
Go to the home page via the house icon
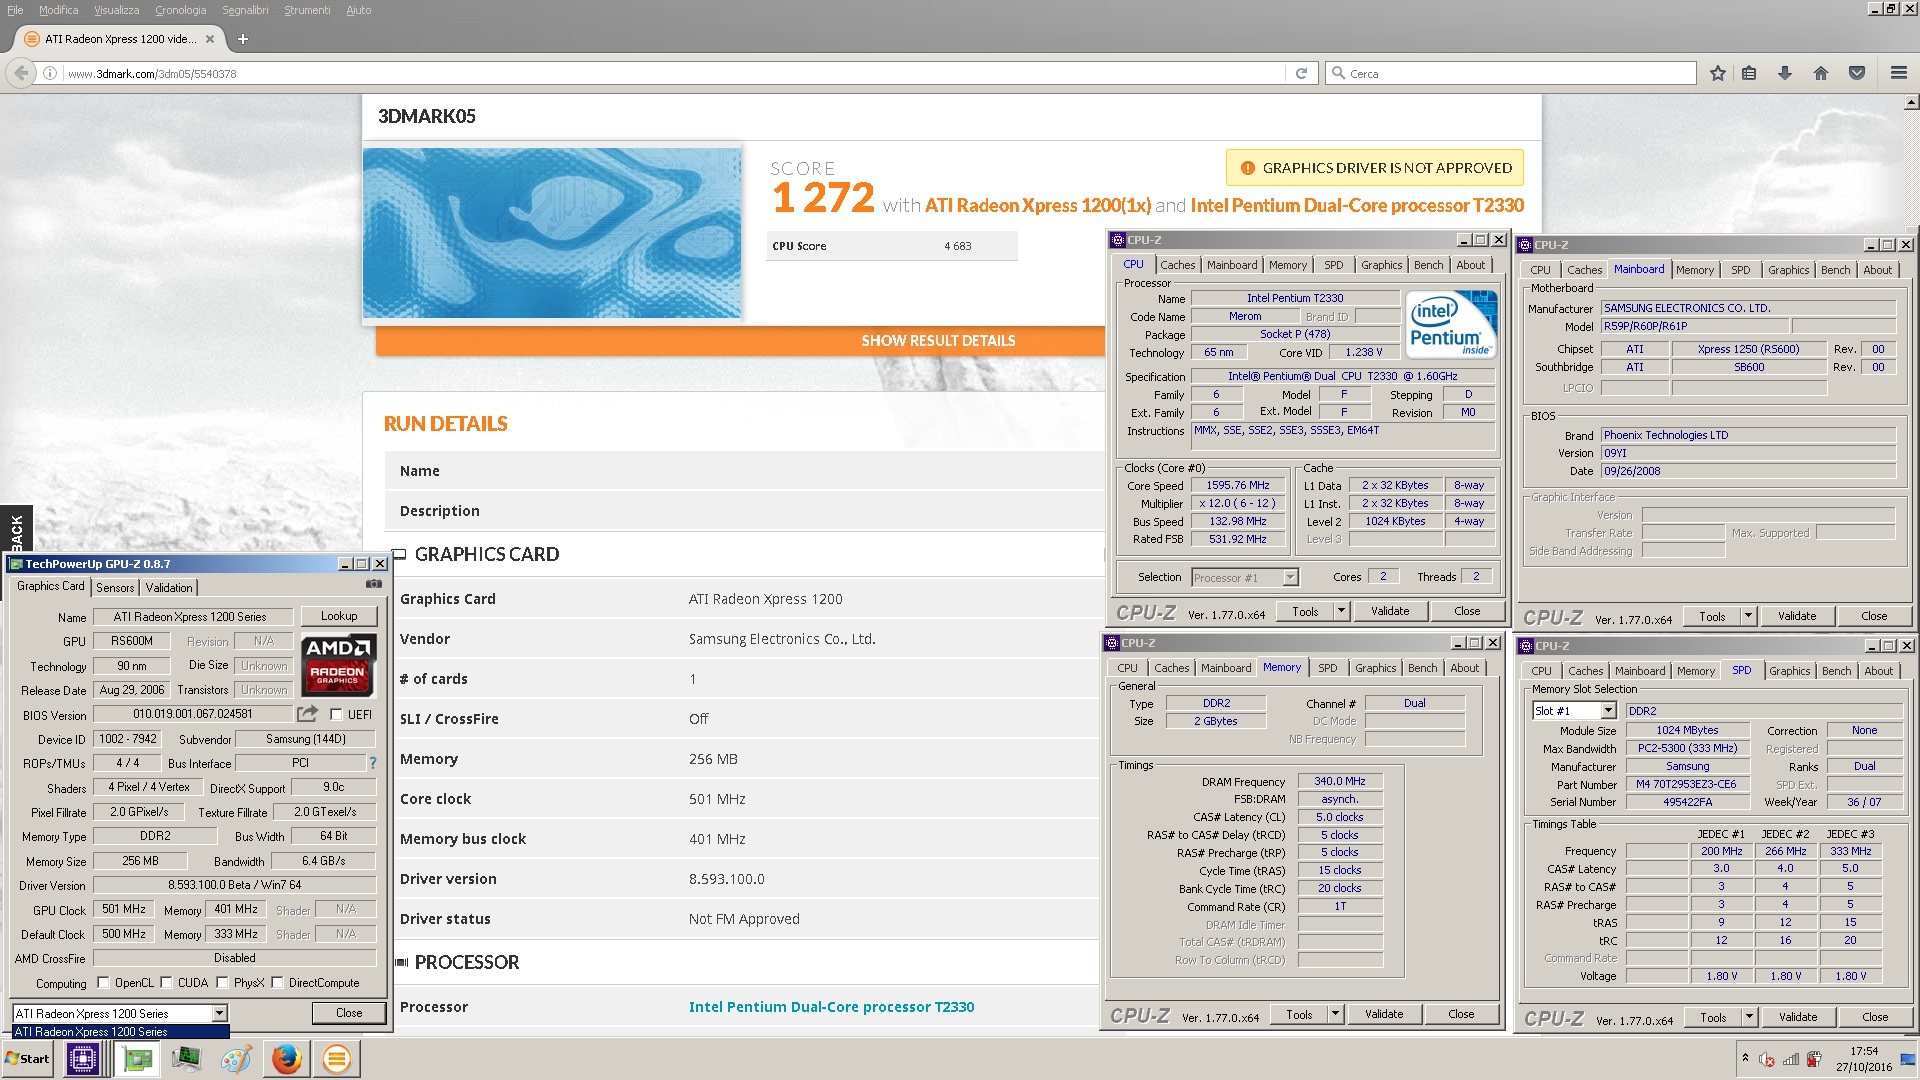click(1821, 73)
